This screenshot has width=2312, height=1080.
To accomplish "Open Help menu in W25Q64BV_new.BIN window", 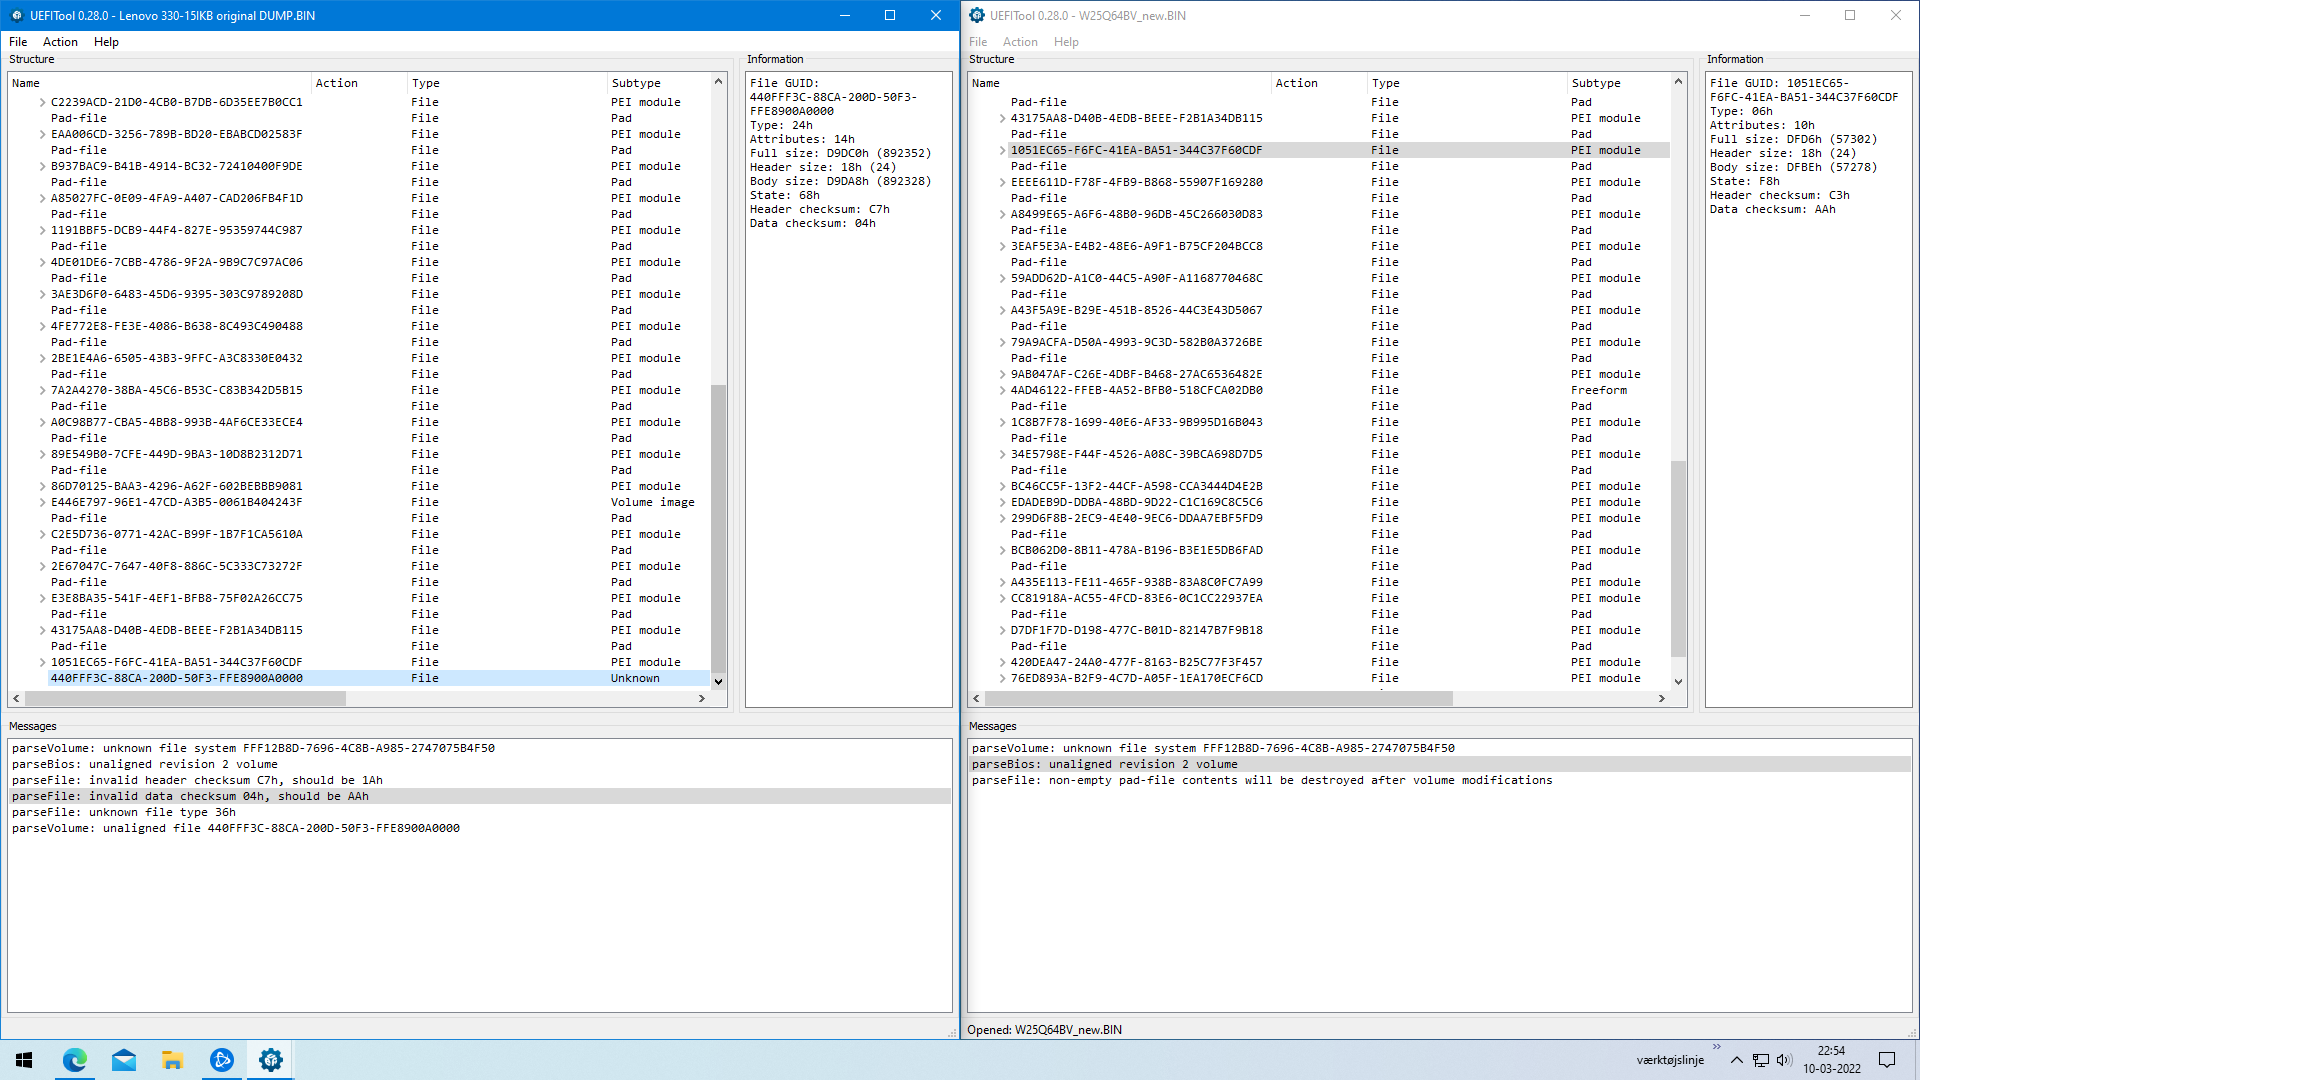I will 1066,42.
